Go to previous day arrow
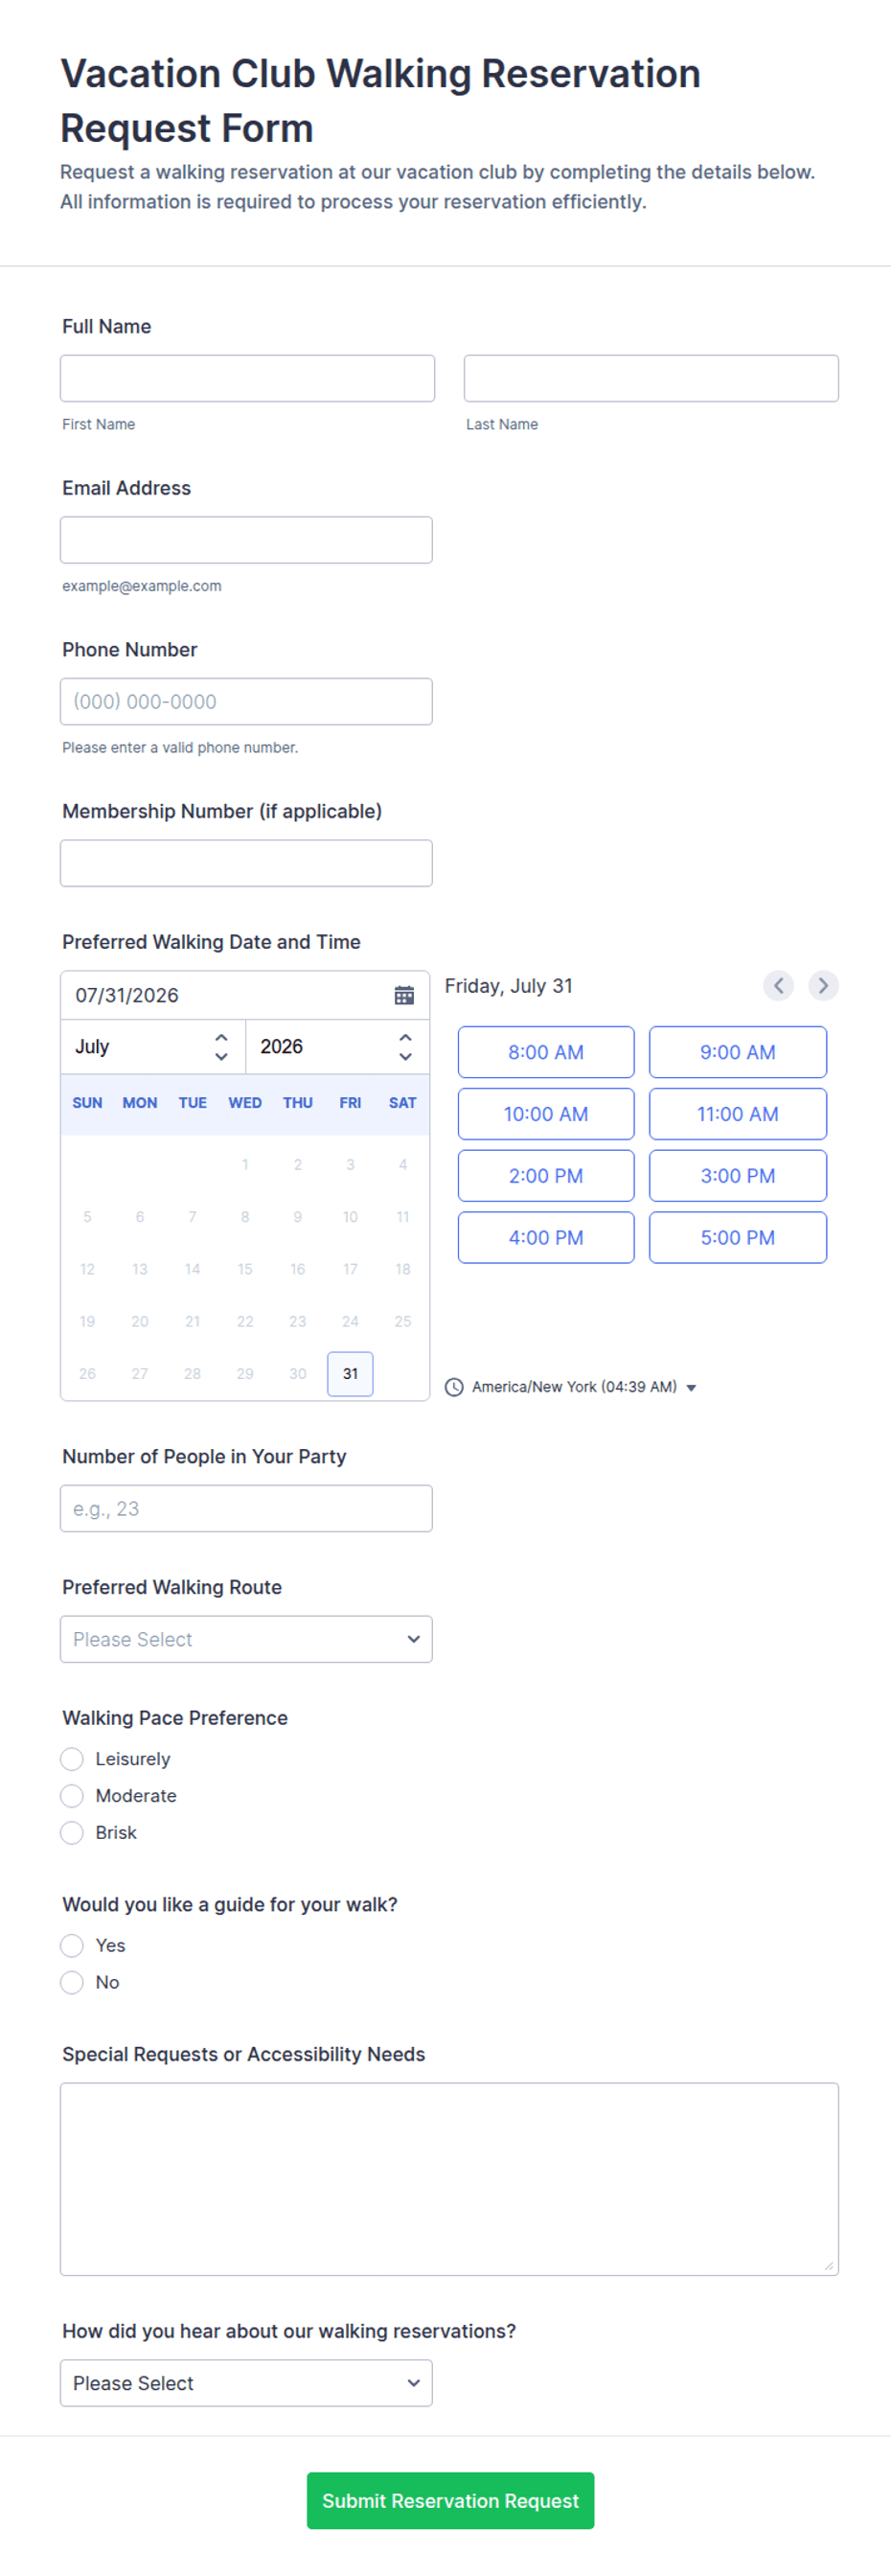The width and height of the screenshot is (891, 2576). pos(778,985)
